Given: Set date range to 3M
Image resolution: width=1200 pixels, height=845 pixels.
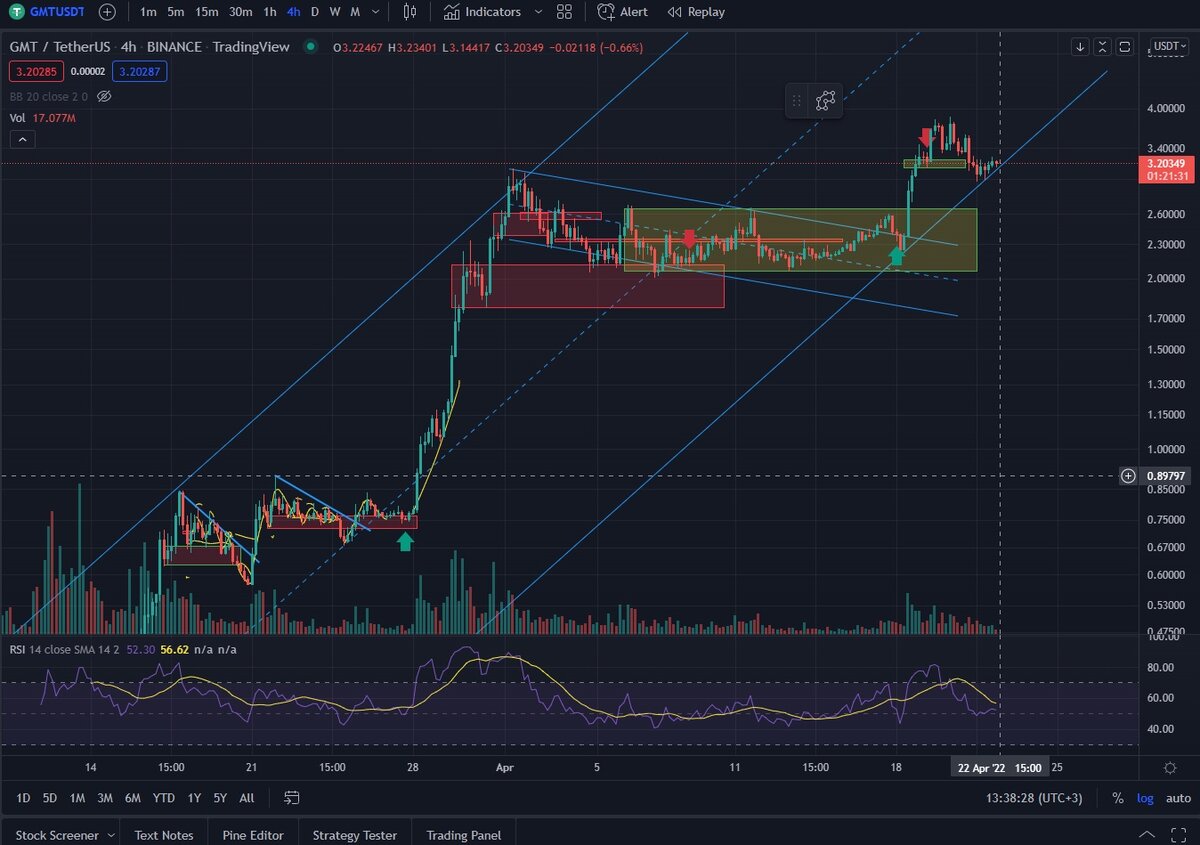Looking at the screenshot, I should pos(105,798).
